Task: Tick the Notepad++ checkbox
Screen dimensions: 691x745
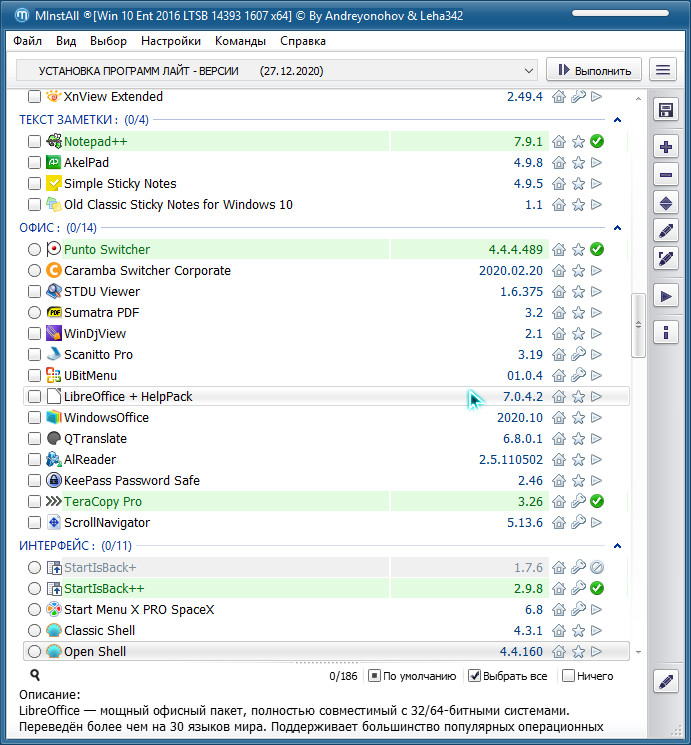Action: pos(34,142)
